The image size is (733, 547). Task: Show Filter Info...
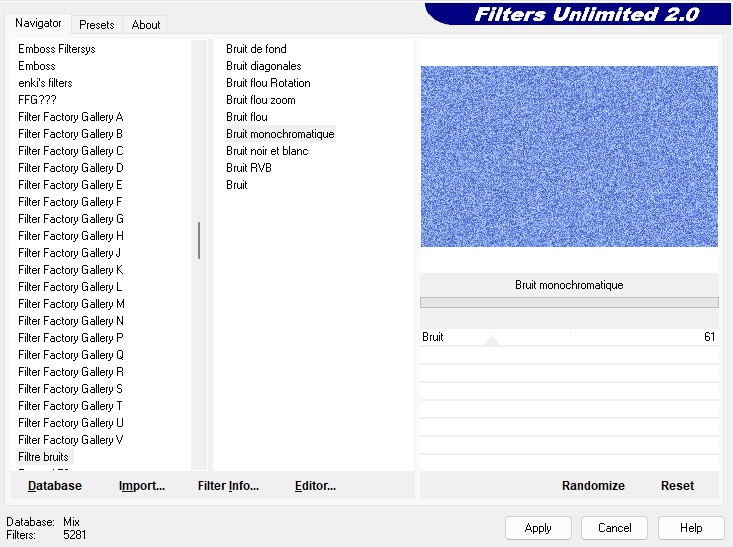click(x=228, y=486)
